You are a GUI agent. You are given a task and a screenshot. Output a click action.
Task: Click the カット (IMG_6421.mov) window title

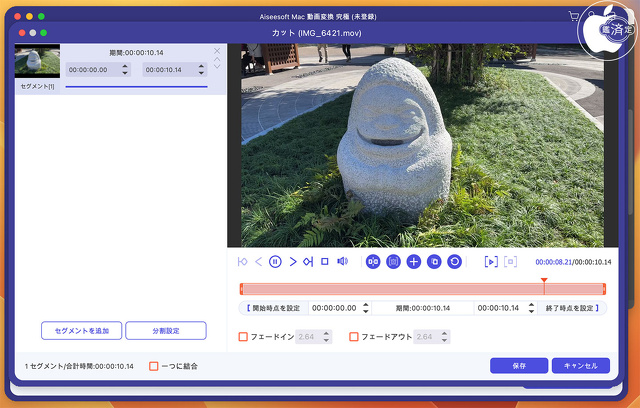317,33
